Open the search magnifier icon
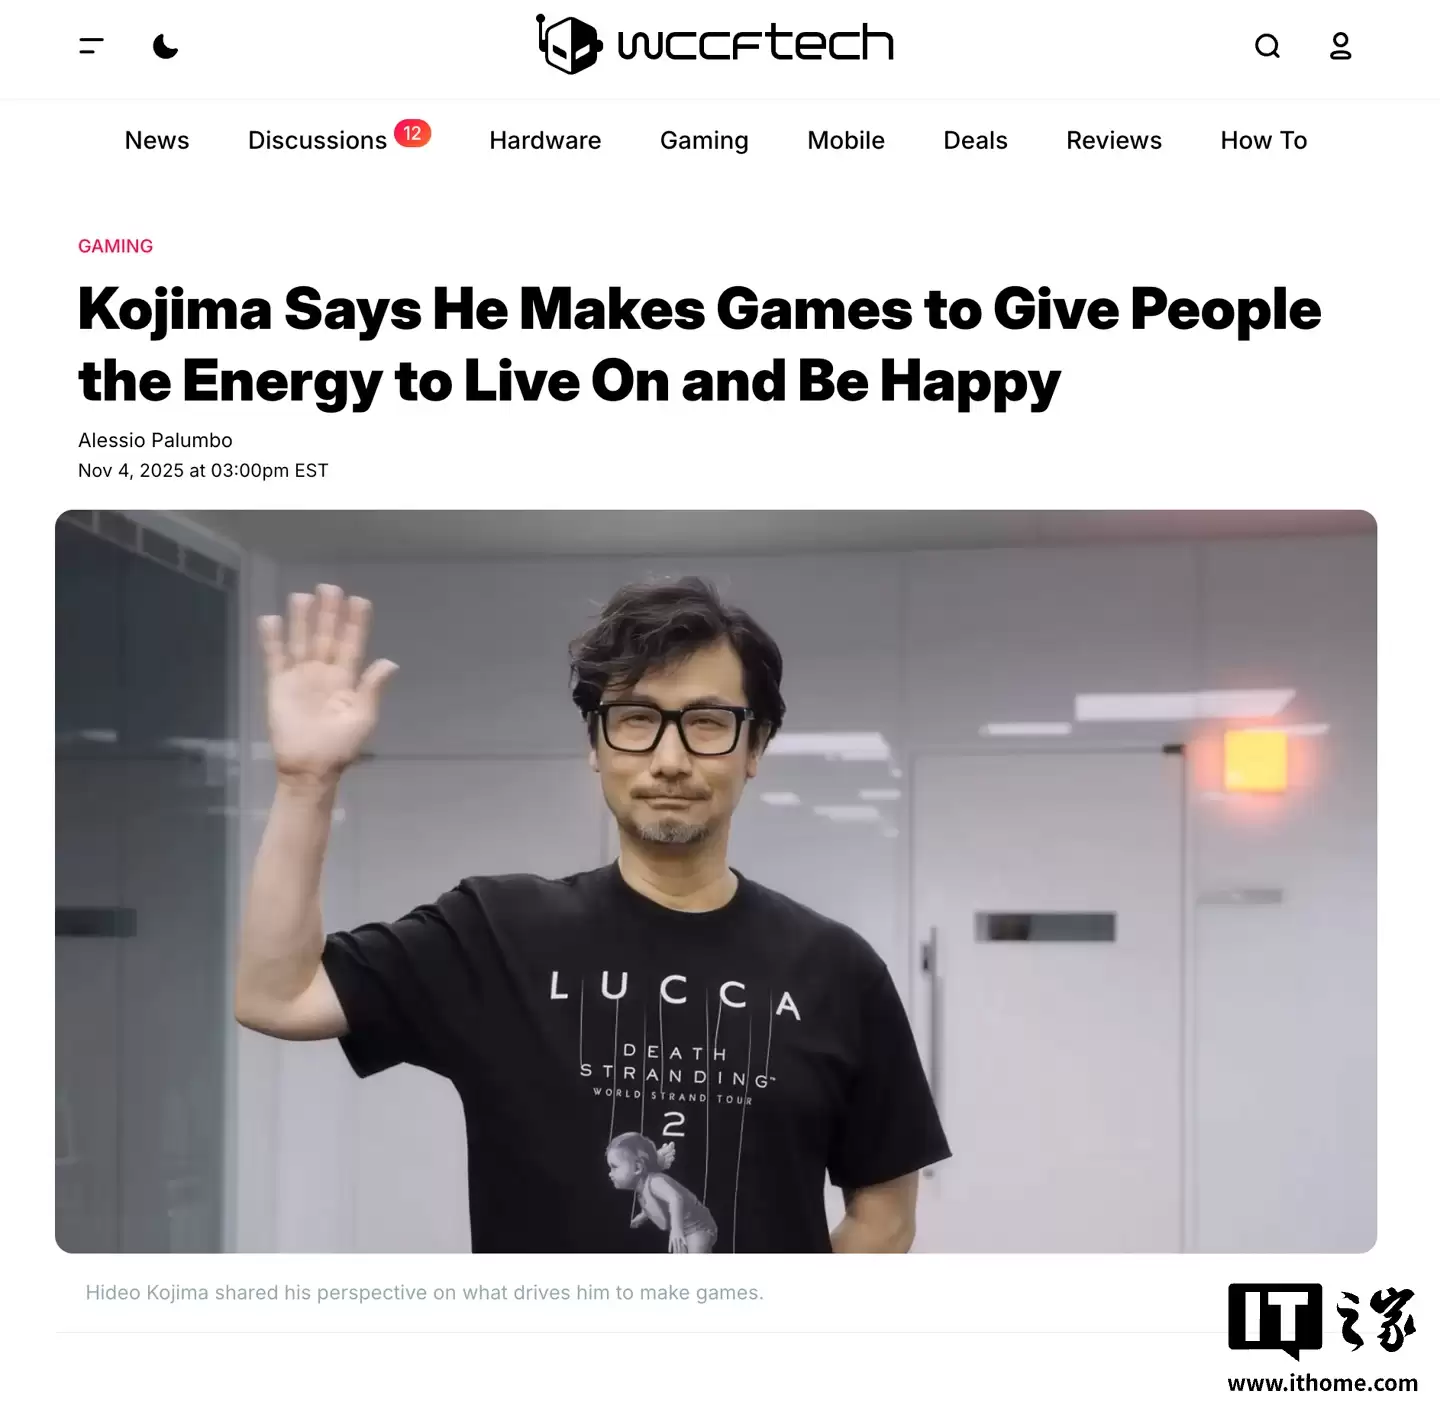The image size is (1440, 1410). pyautogui.click(x=1267, y=46)
